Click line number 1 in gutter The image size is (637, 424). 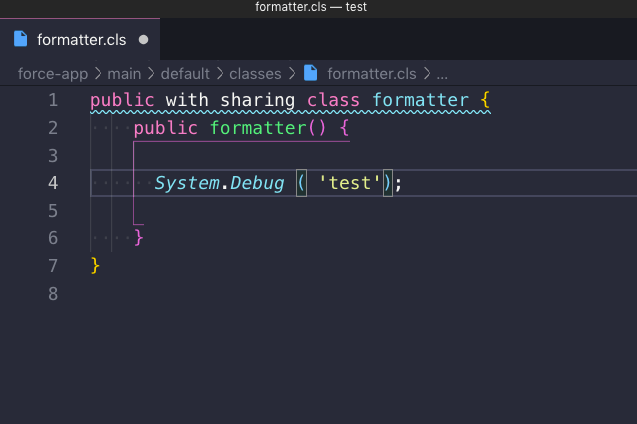point(53,100)
